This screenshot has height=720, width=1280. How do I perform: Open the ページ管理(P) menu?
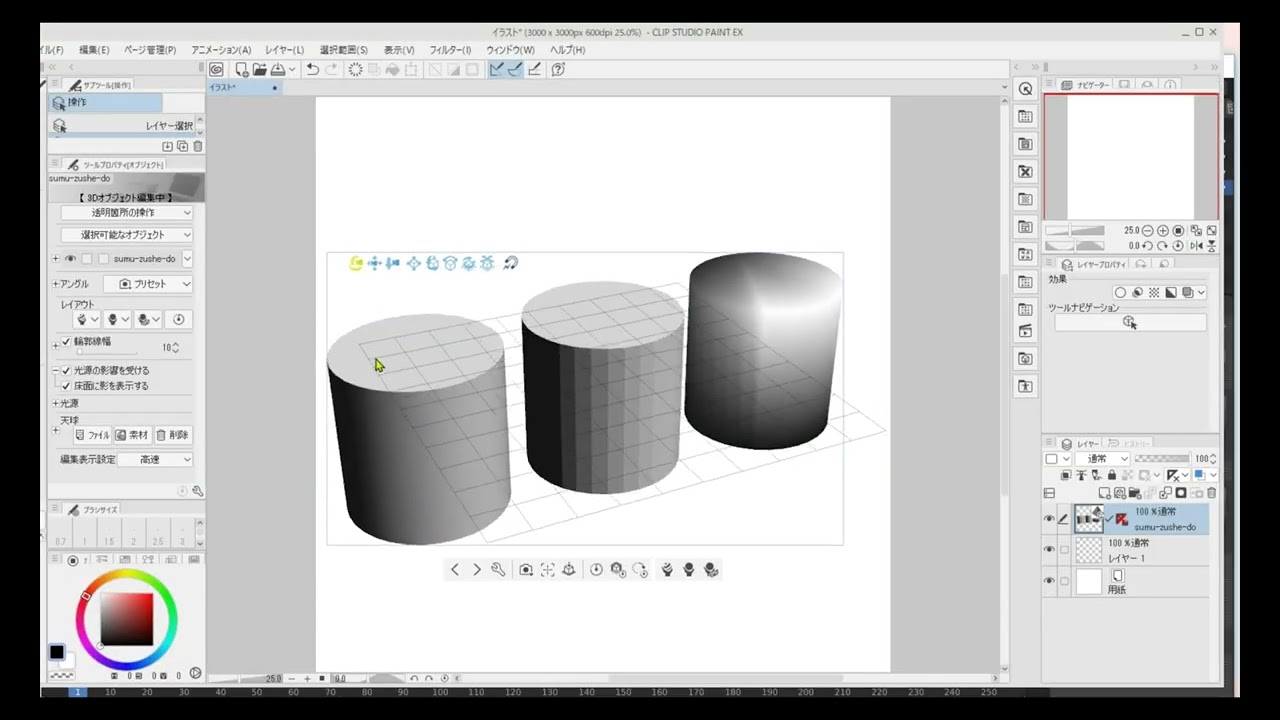149,50
